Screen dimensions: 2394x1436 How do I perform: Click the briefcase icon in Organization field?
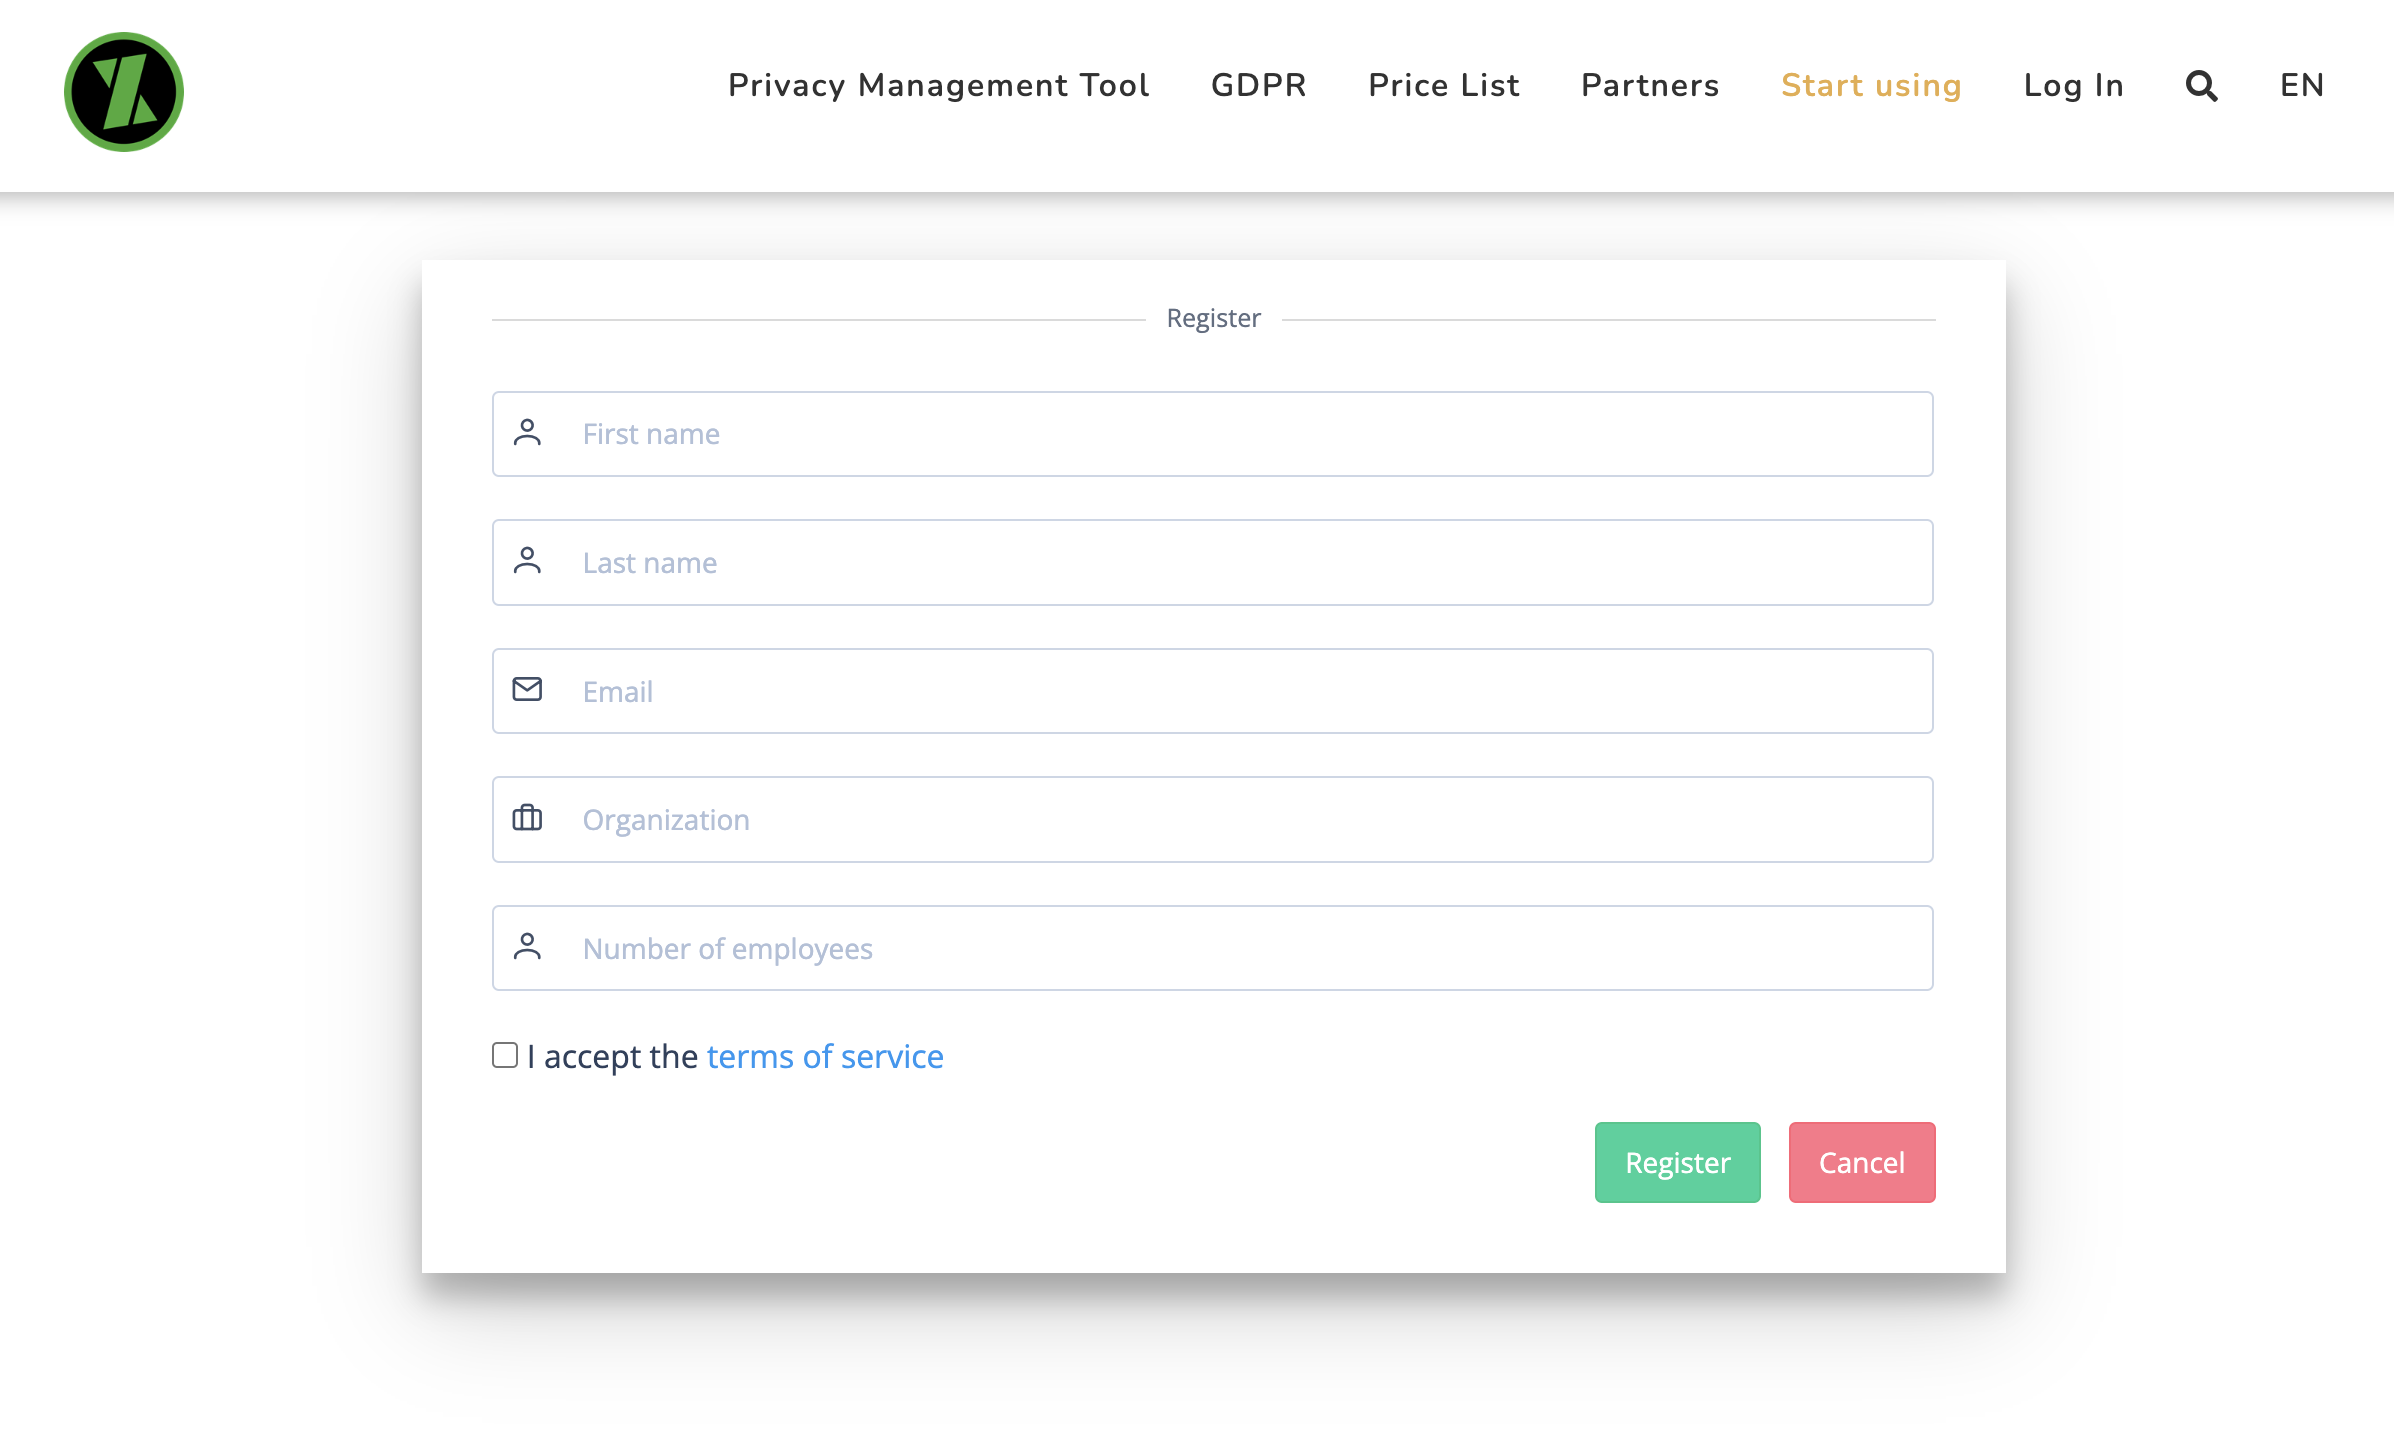point(527,818)
